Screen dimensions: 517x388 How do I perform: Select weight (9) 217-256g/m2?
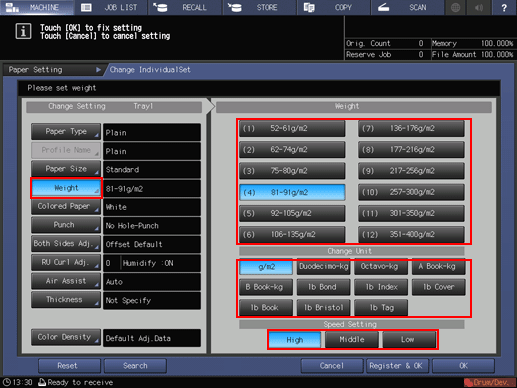[411, 171]
